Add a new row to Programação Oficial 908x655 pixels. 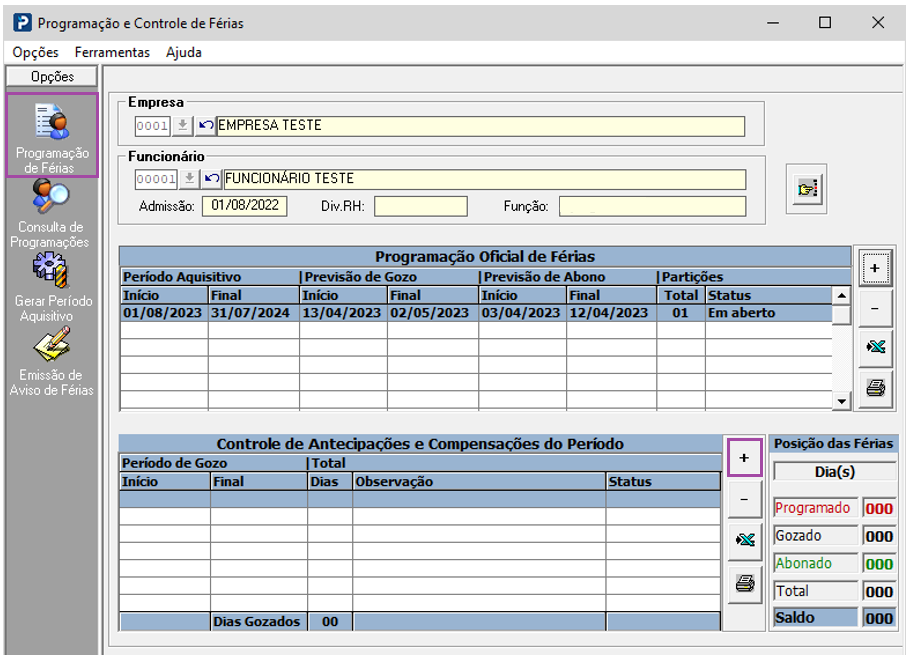tap(875, 268)
